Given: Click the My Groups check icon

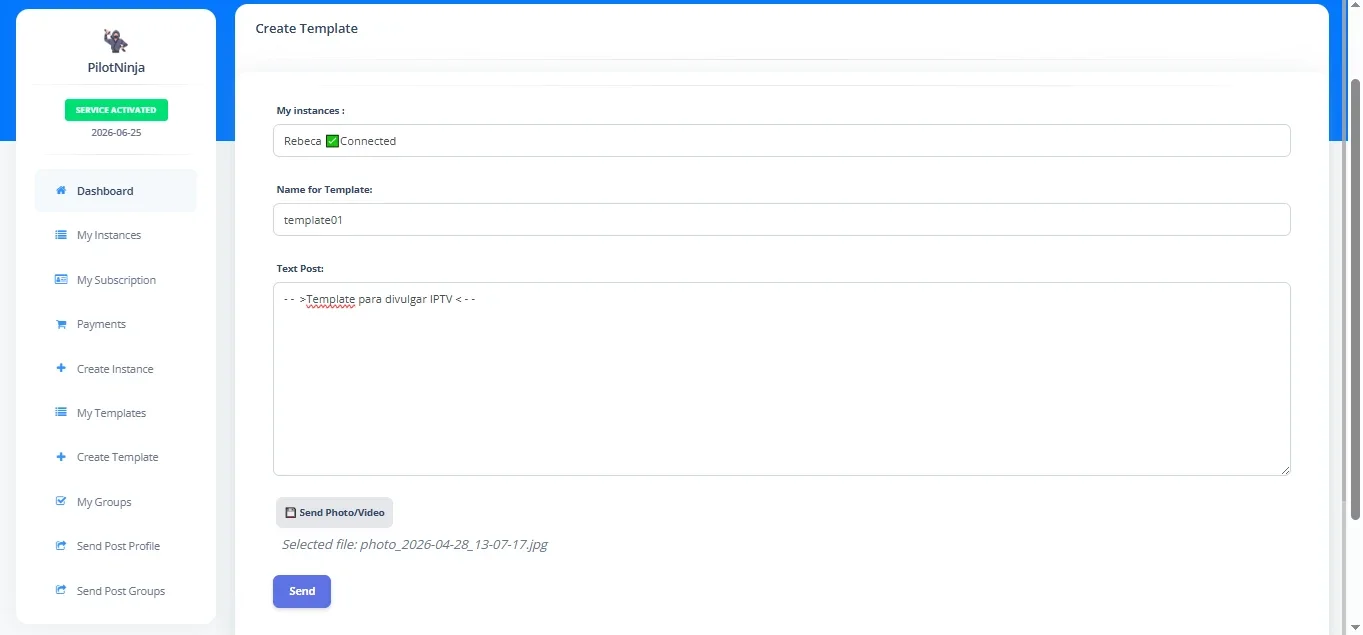Looking at the screenshot, I should click(x=61, y=501).
